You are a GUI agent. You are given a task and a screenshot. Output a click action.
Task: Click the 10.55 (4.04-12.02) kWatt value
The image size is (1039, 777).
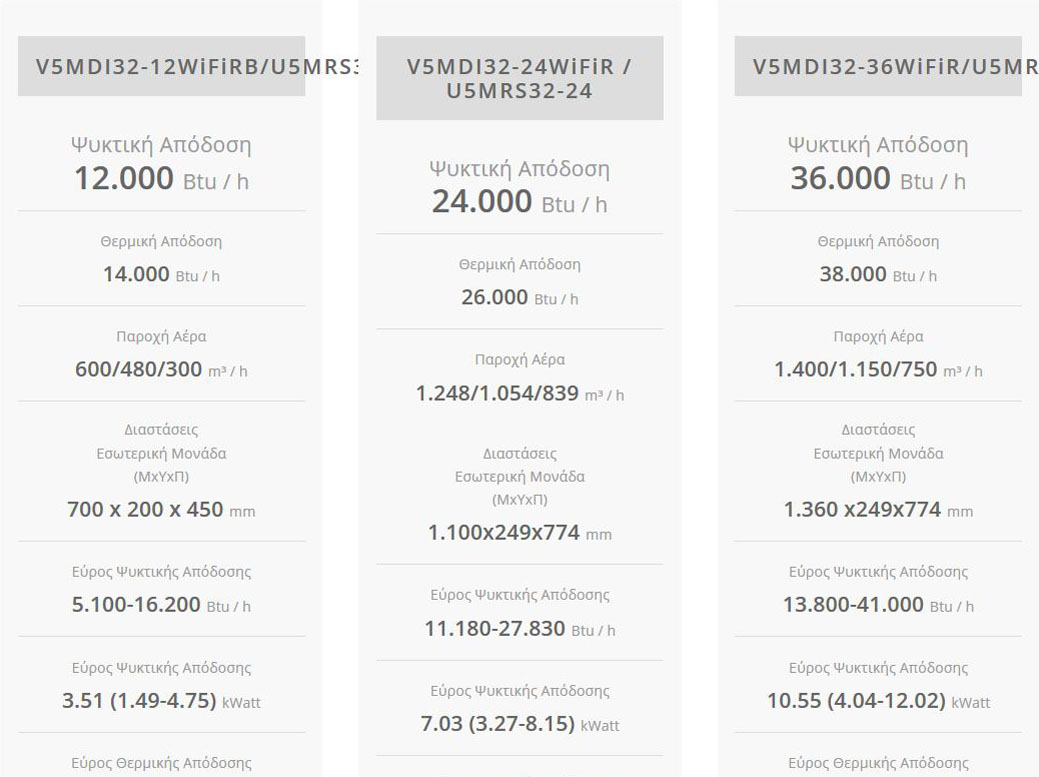[878, 700]
